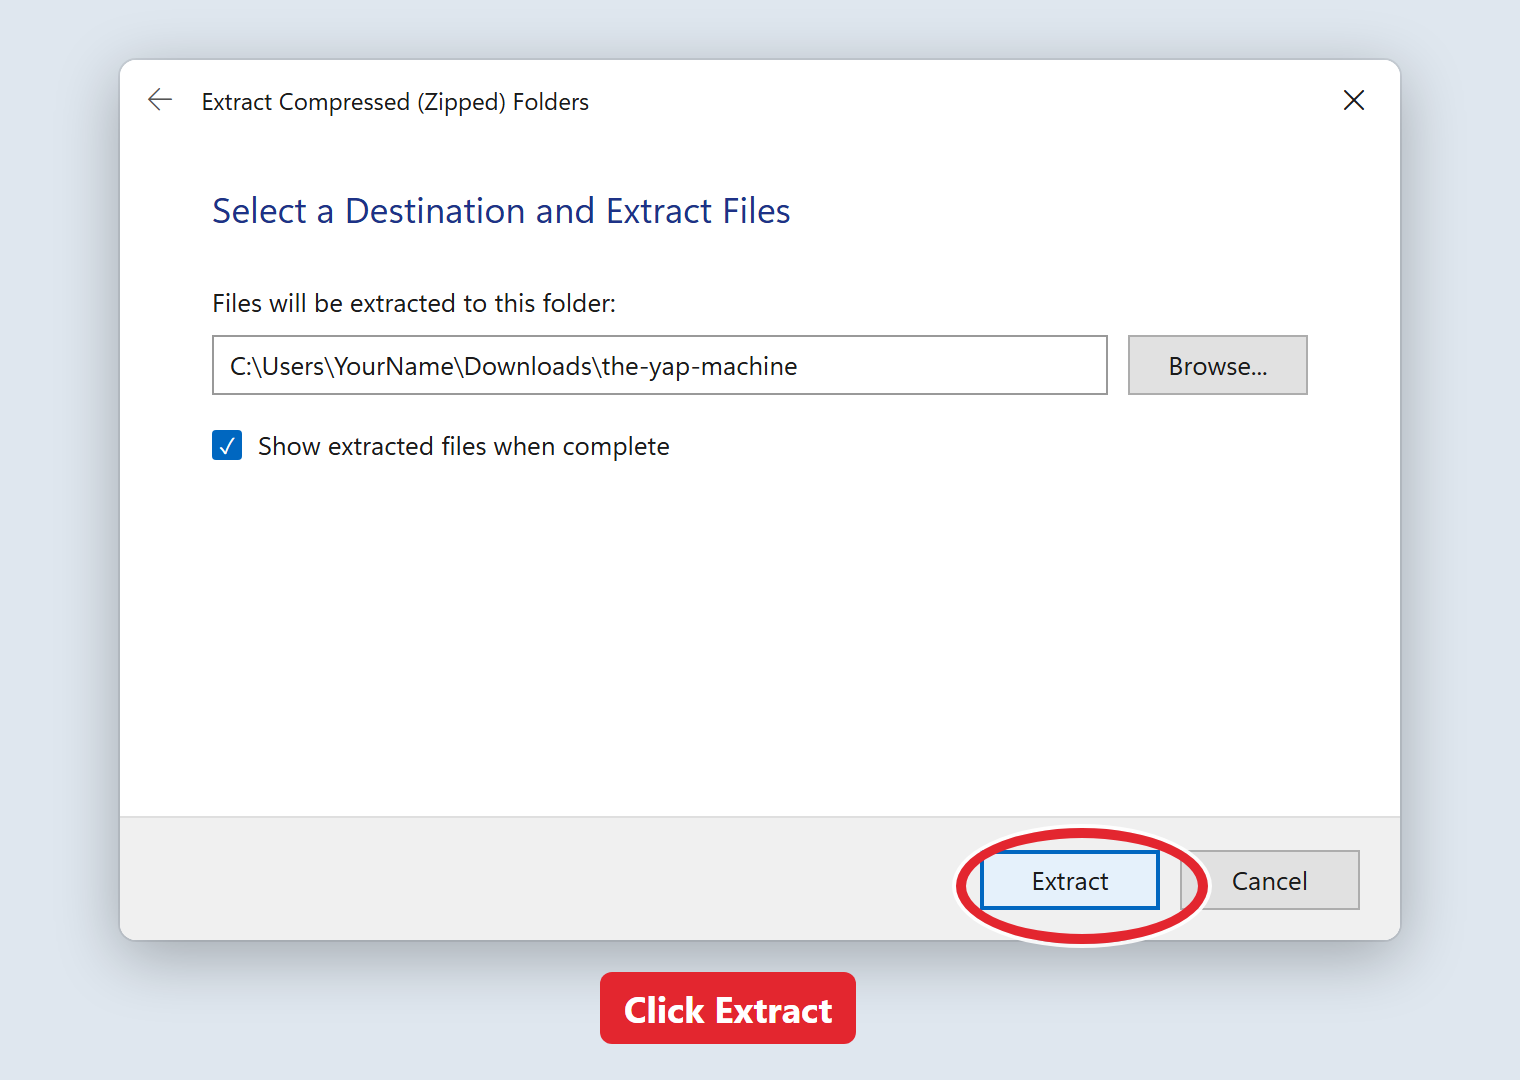Screen dimensions: 1520x1080
Task: Go back using the arrow icon
Action: [160, 100]
